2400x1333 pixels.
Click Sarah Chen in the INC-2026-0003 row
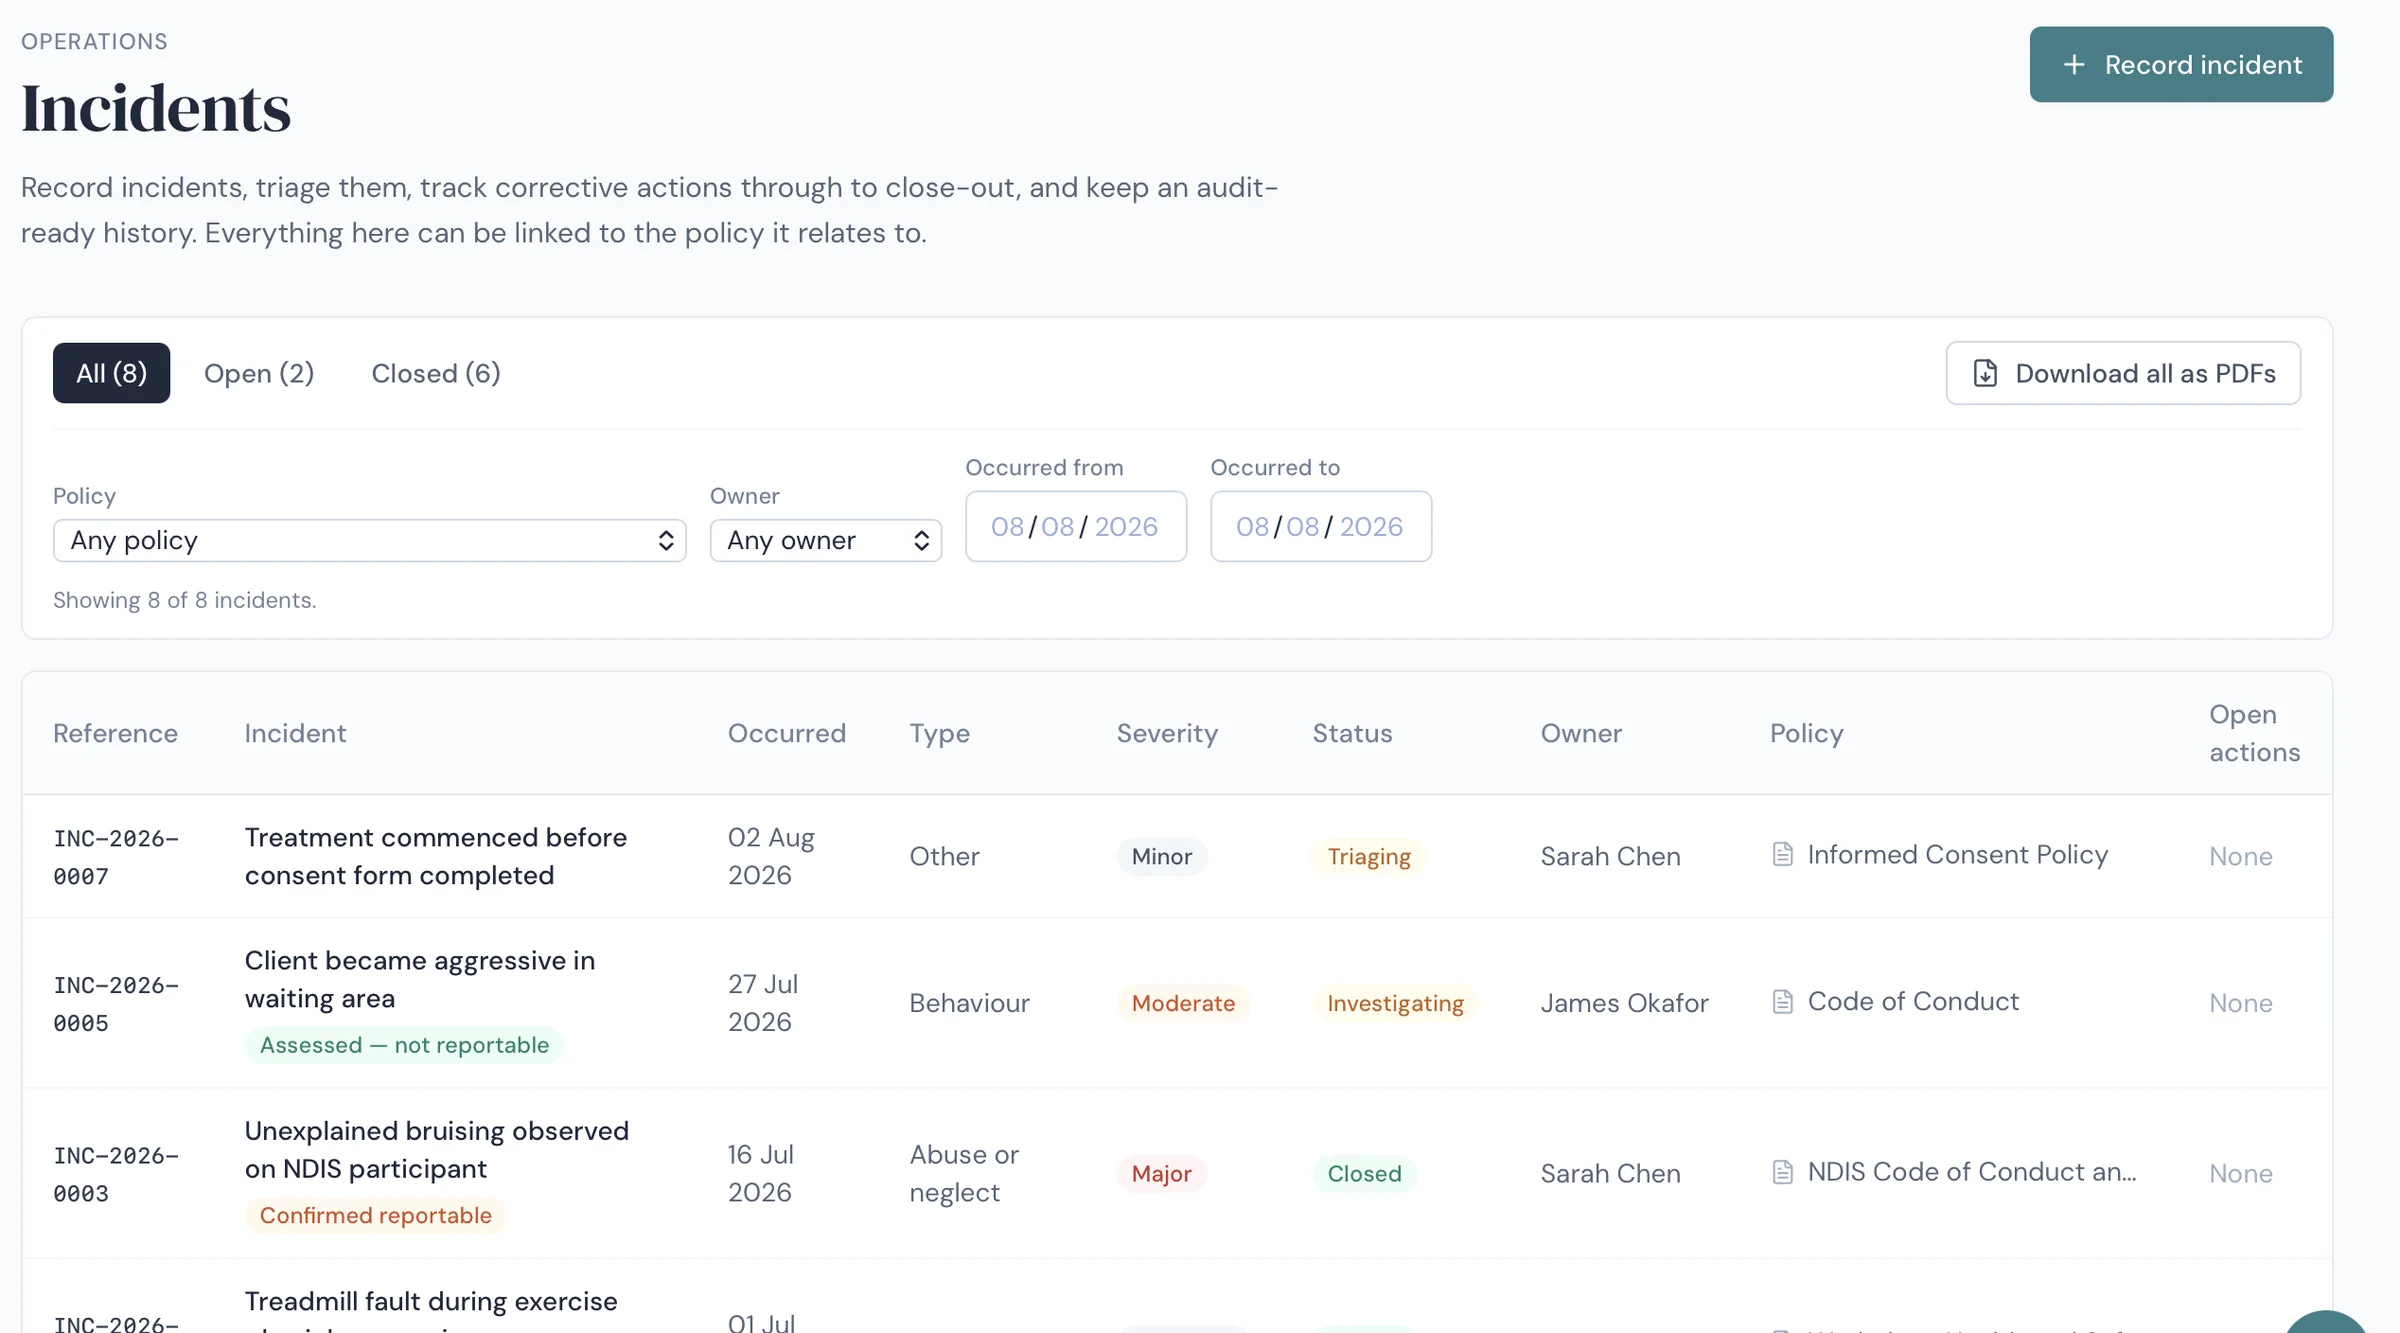coord(1610,1173)
